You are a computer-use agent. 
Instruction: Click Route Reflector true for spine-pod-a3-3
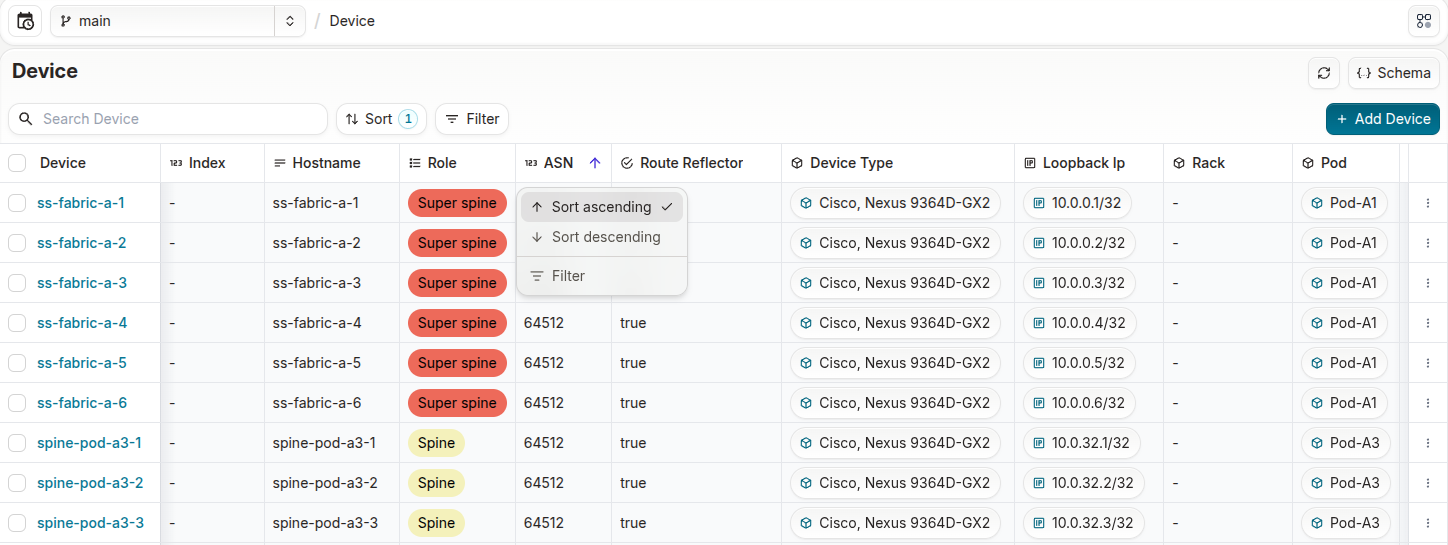tap(633, 523)
